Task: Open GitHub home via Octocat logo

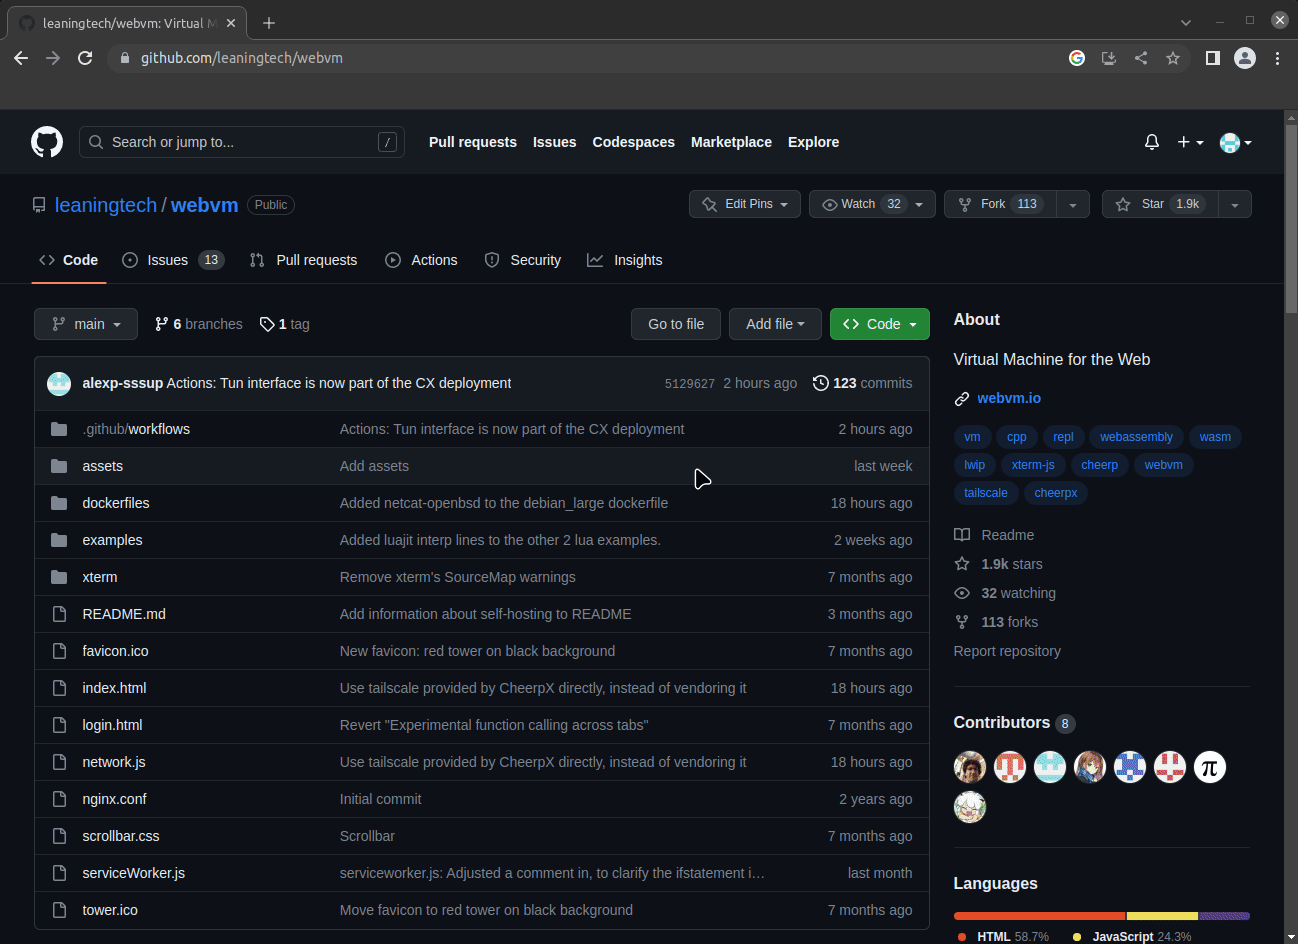Action: coord(47,142)
